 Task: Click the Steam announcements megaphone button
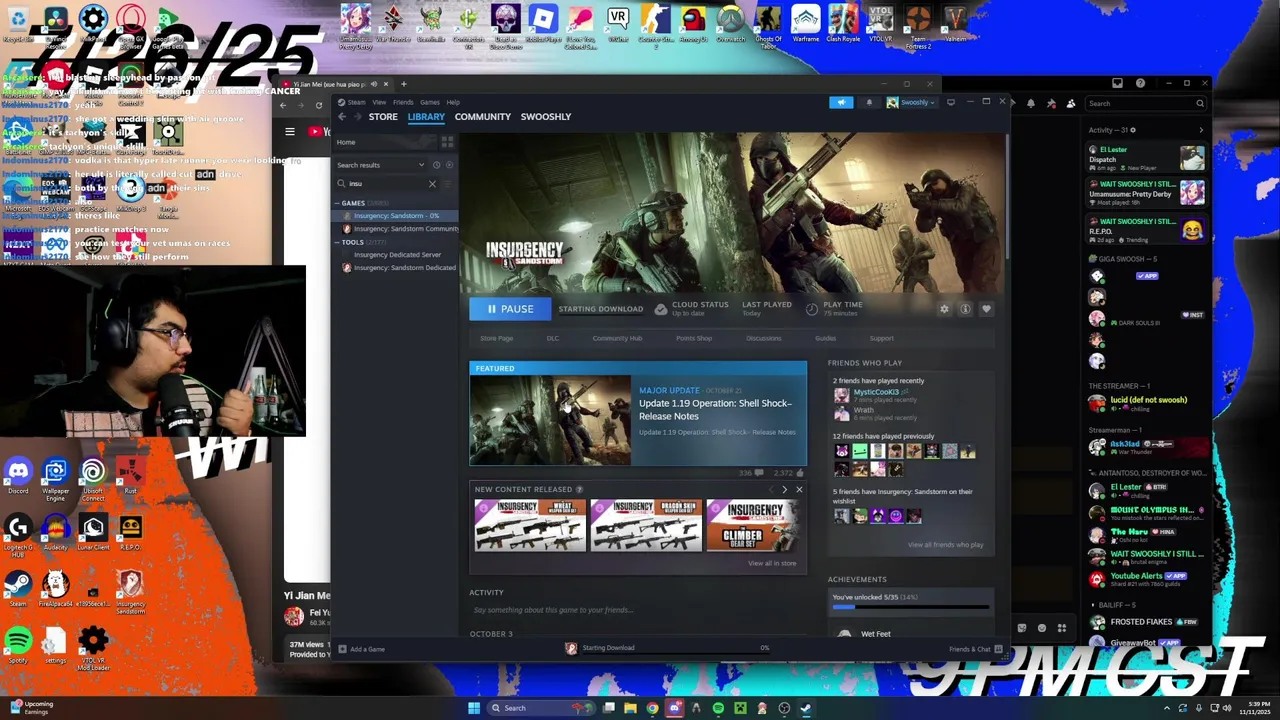(841, 102)
